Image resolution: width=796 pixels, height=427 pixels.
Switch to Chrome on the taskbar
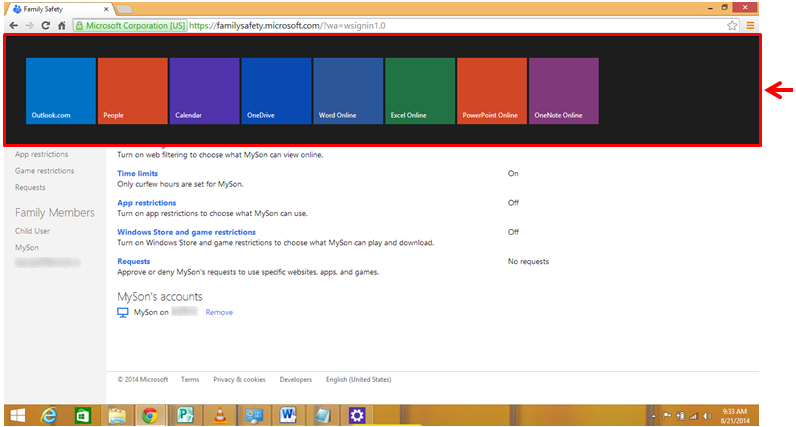point(150,415)
